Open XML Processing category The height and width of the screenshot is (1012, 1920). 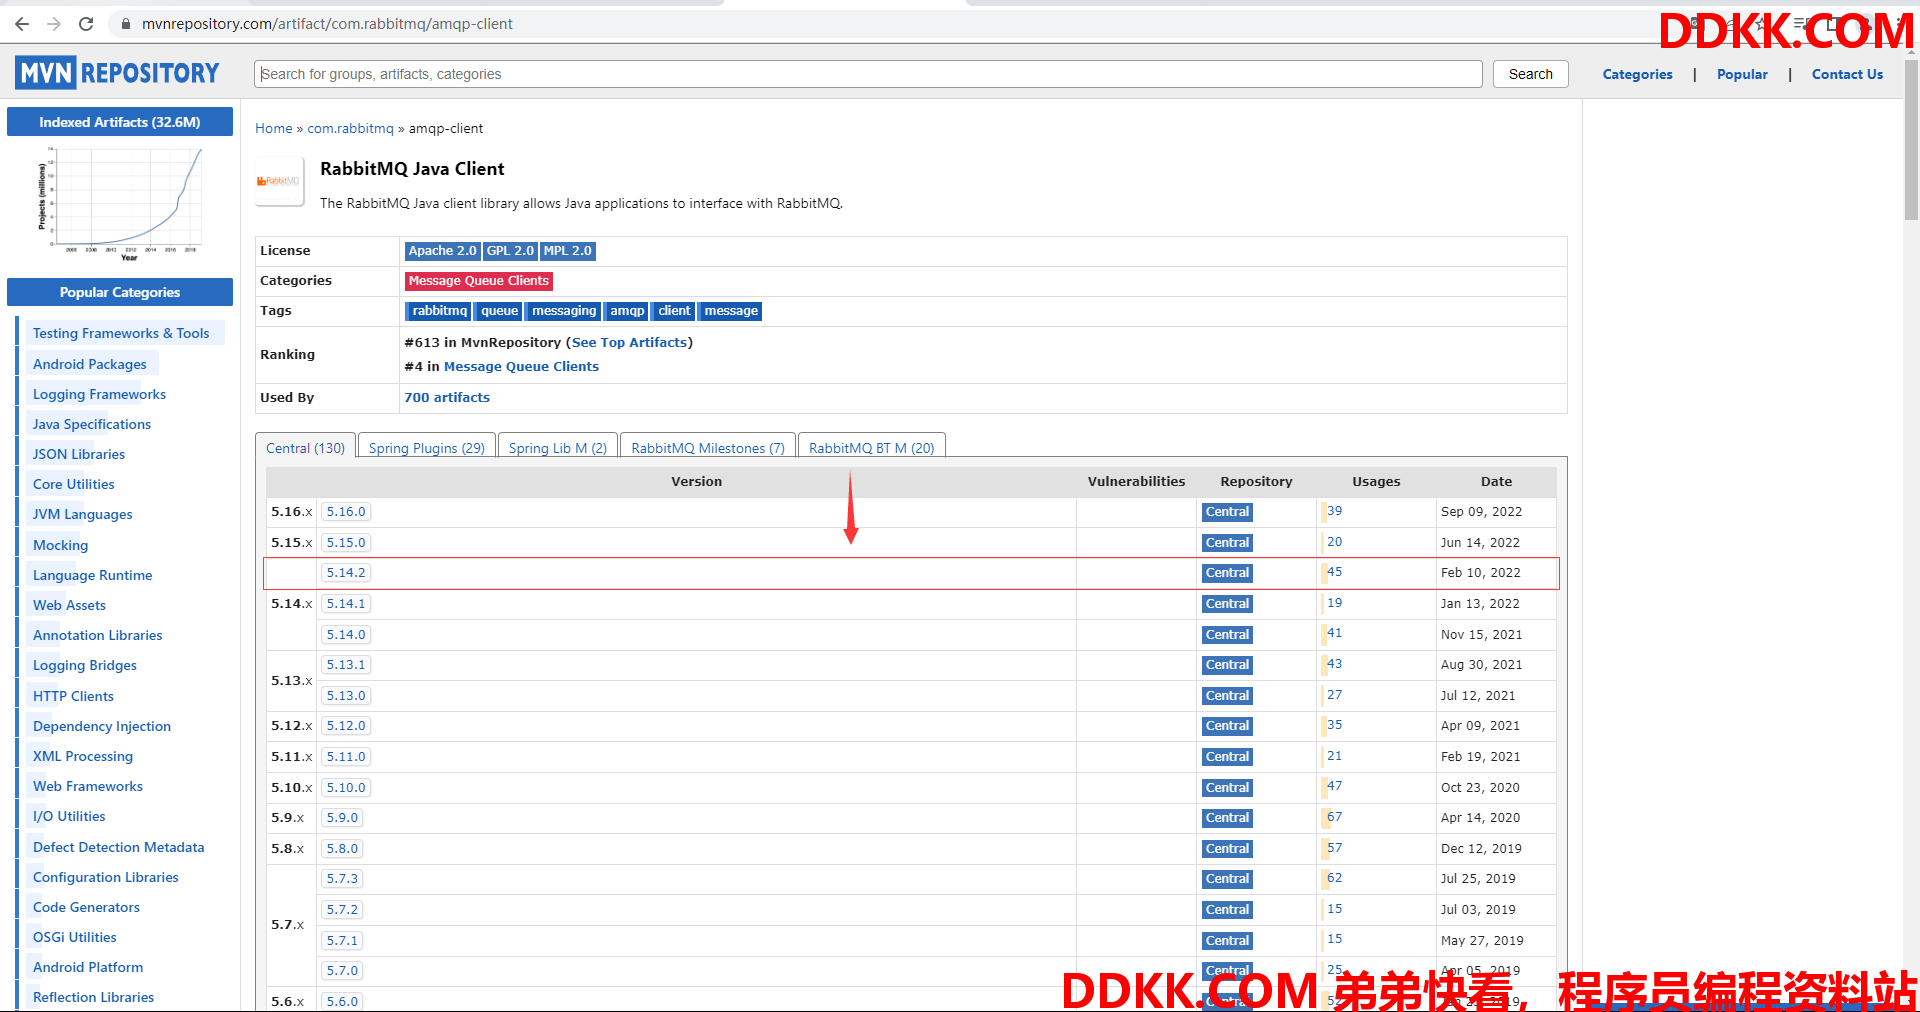coord(83,756)
